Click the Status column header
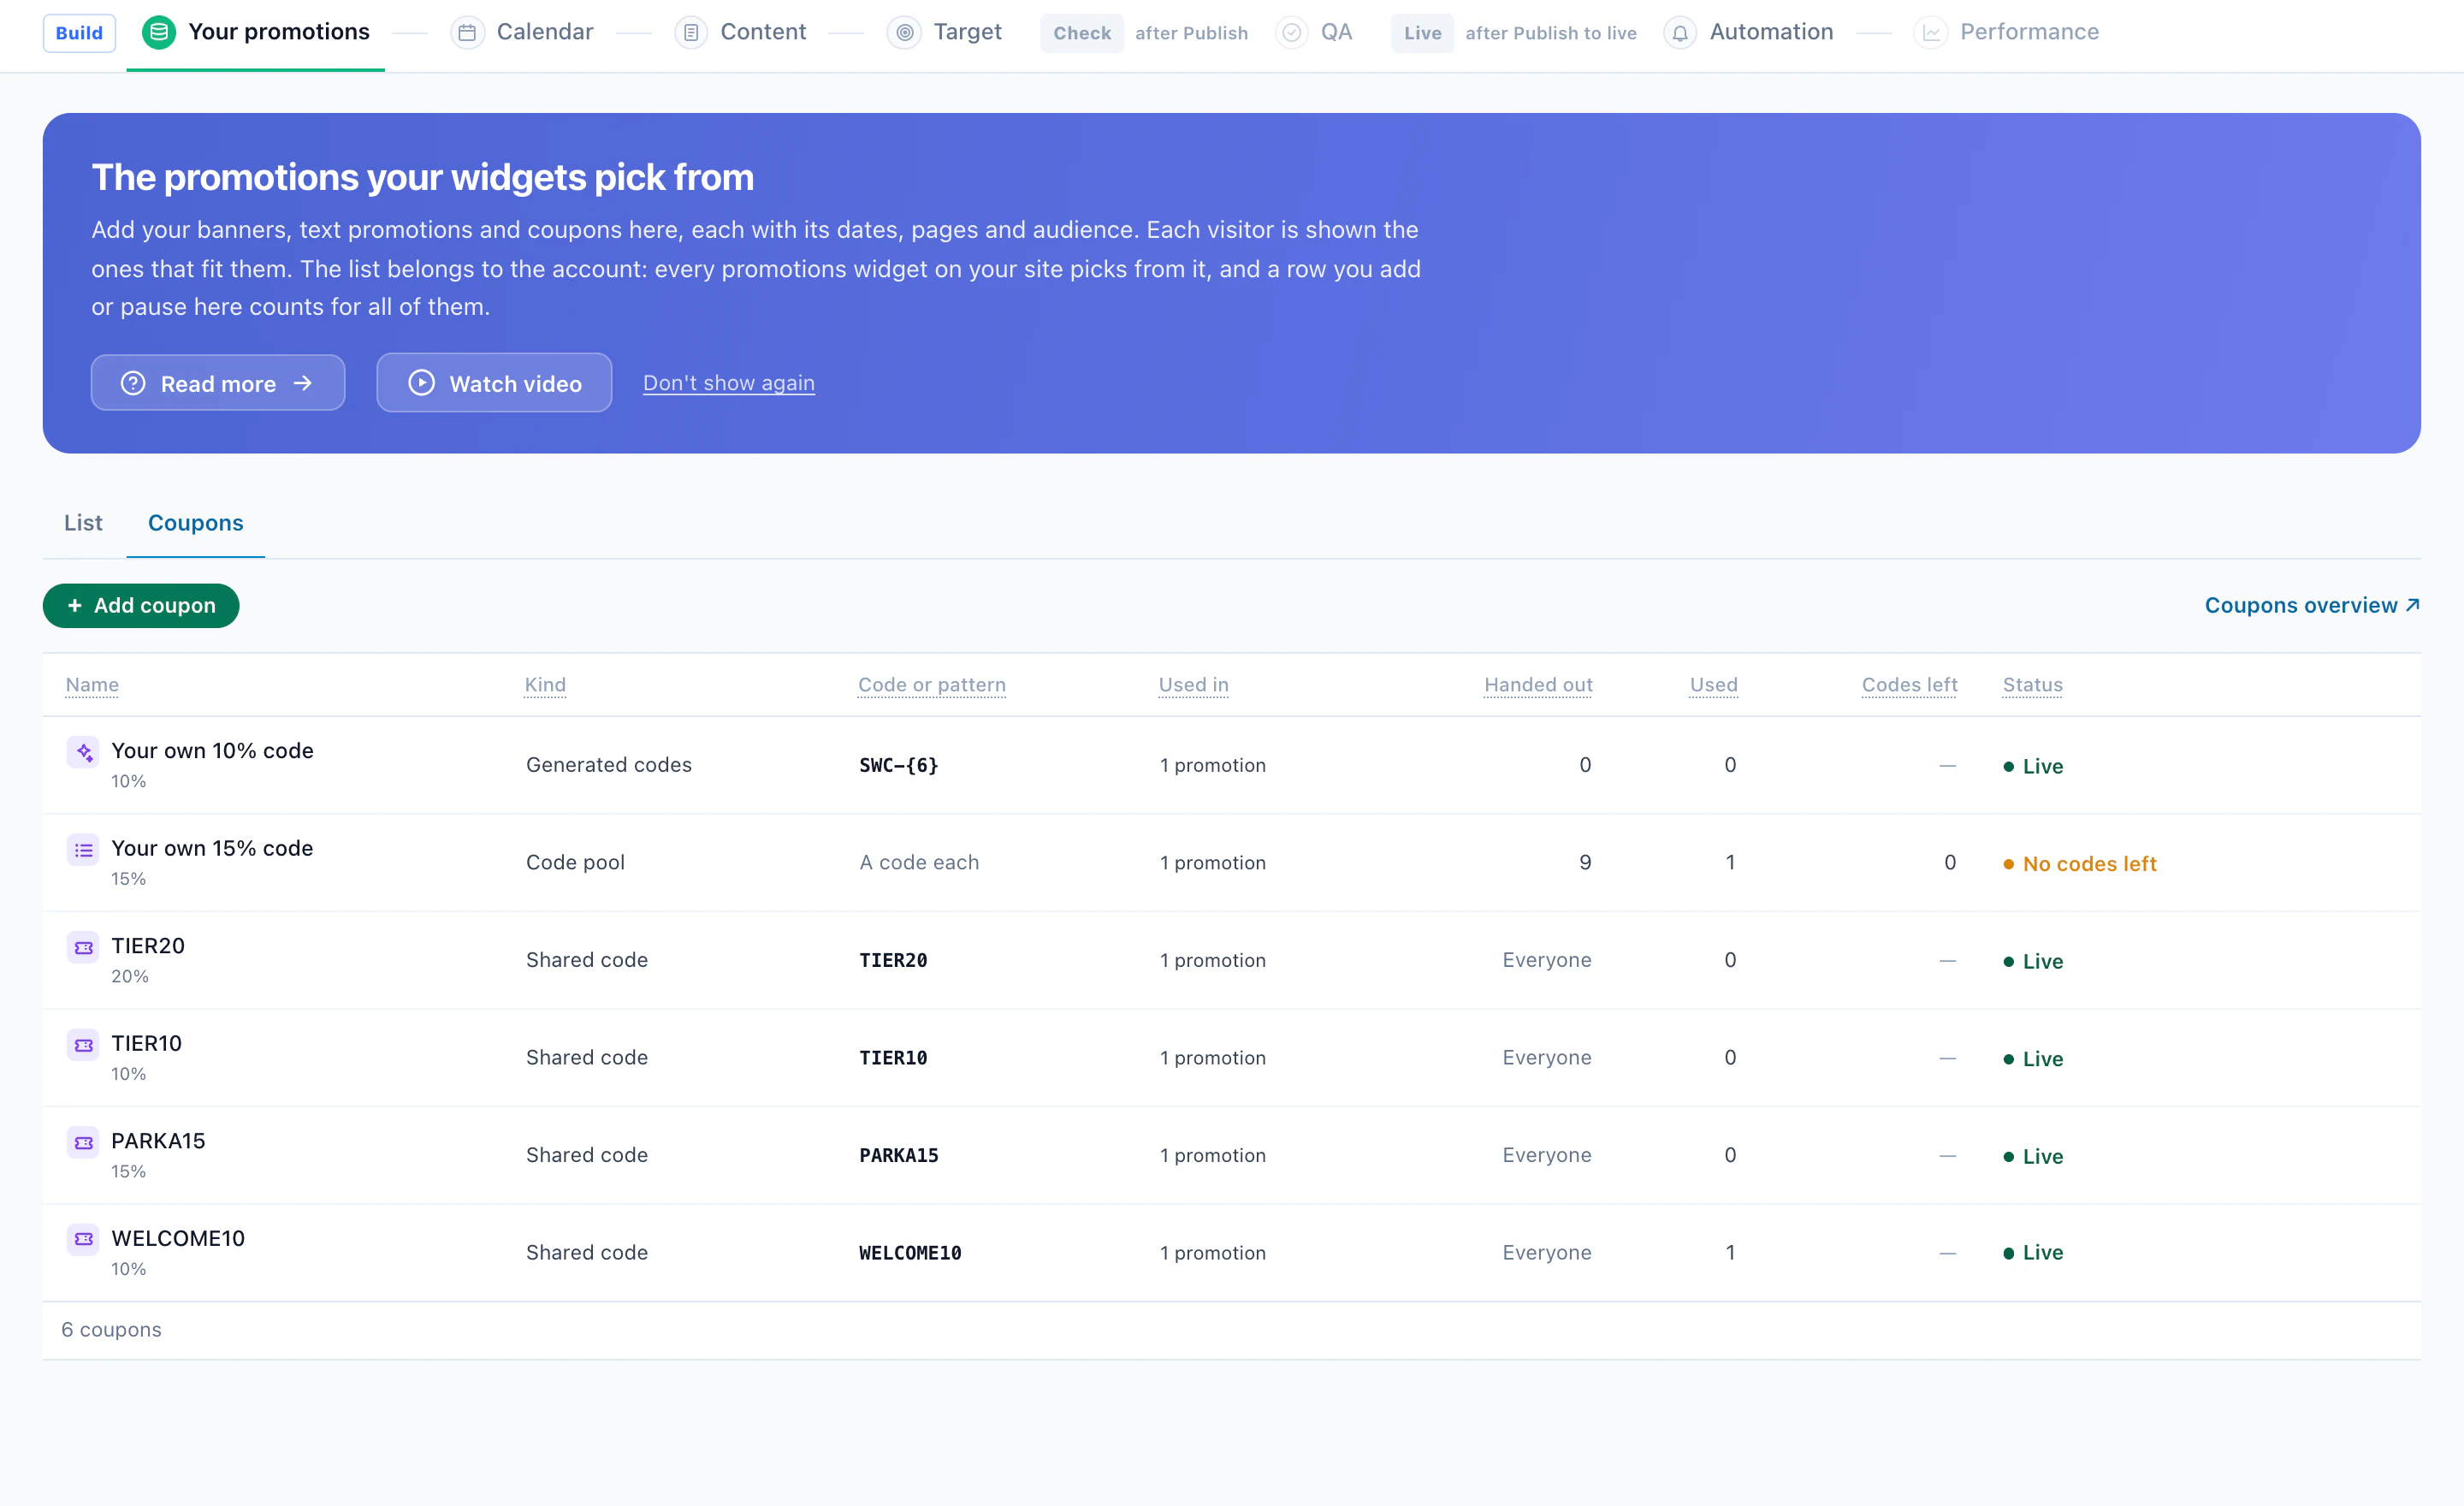Screen dimensions: 2464x1506 [x=2032, y=685]
